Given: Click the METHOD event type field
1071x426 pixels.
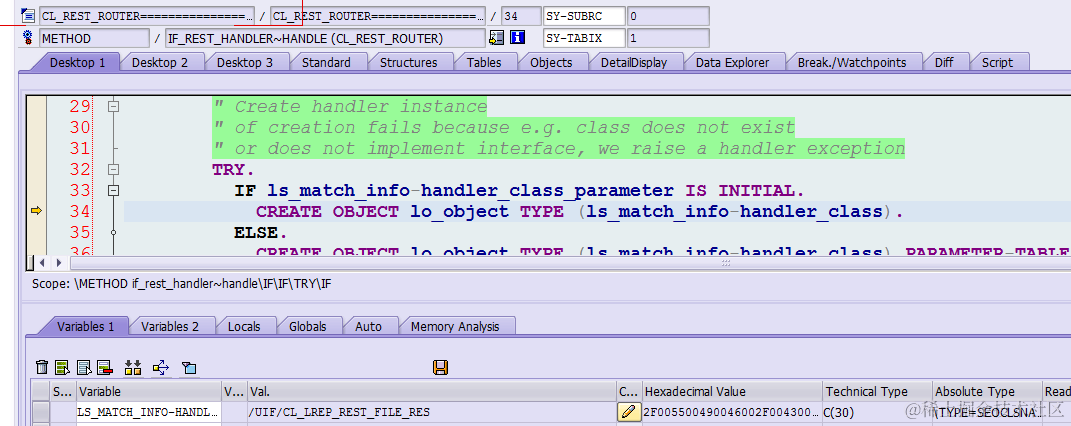Looking at the screenshot, I should click(94, 38).
